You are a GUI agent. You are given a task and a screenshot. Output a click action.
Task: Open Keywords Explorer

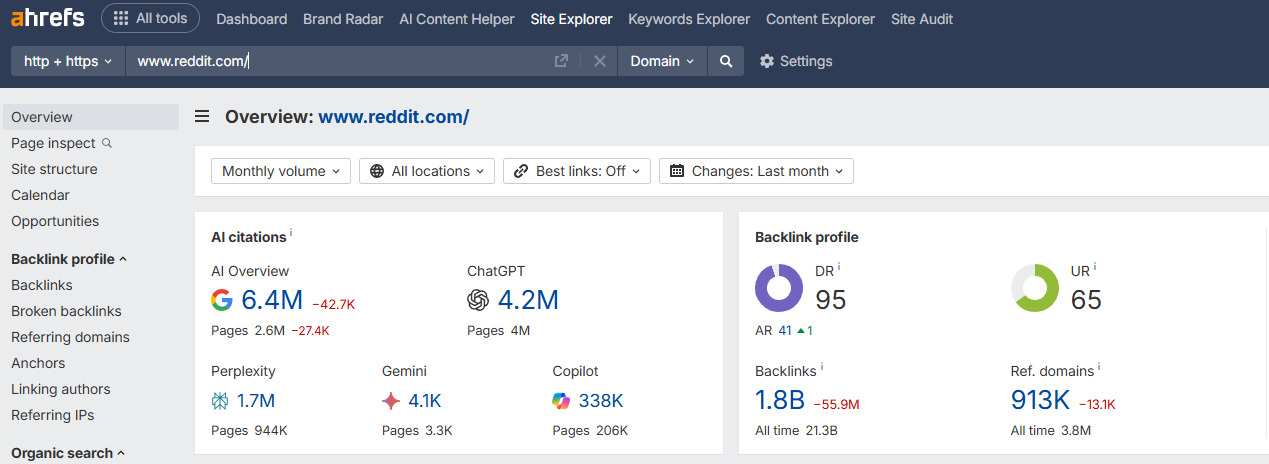coord(689,19)
